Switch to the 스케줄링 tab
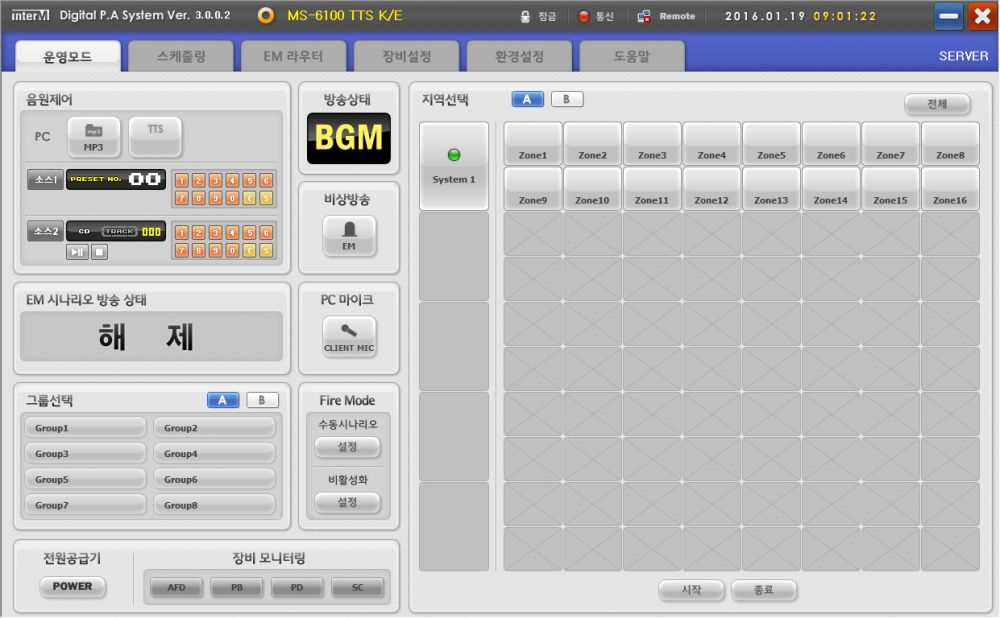This screenshot has width=1000, height=618. pos(180,55)
